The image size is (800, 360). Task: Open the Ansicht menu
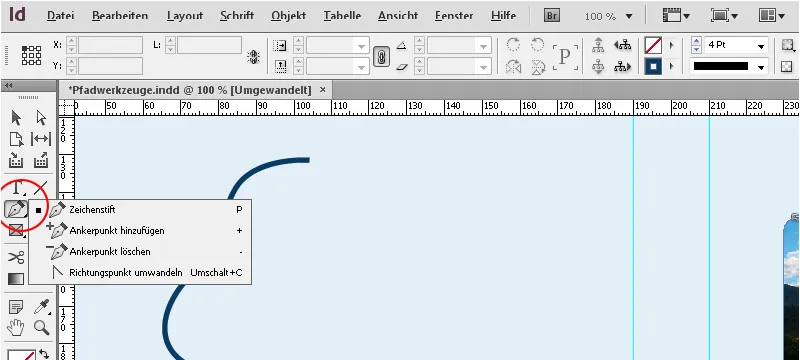(398, 16)
